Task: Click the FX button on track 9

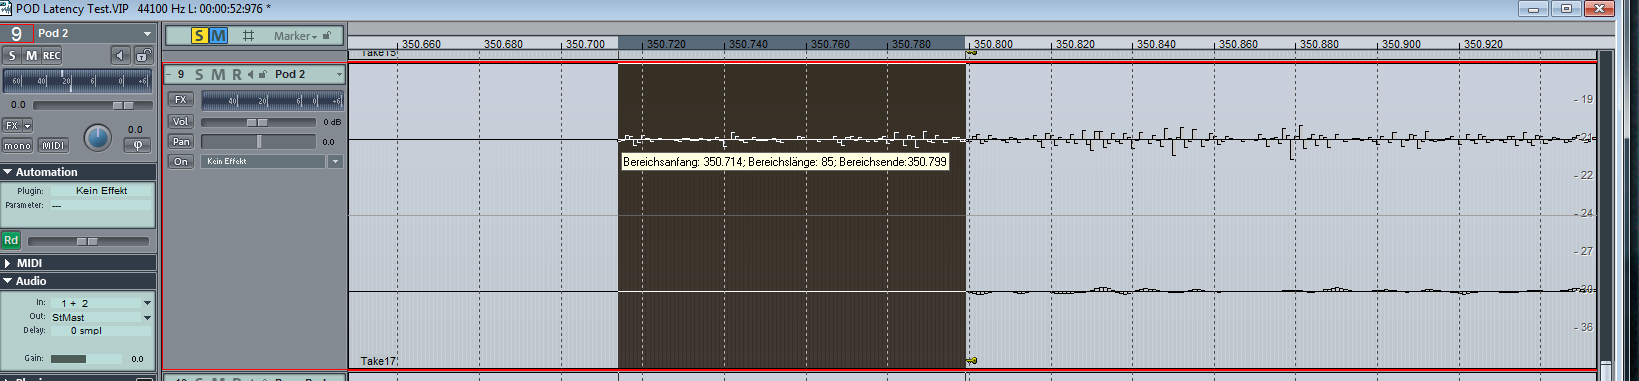Action: coord(180,100)
